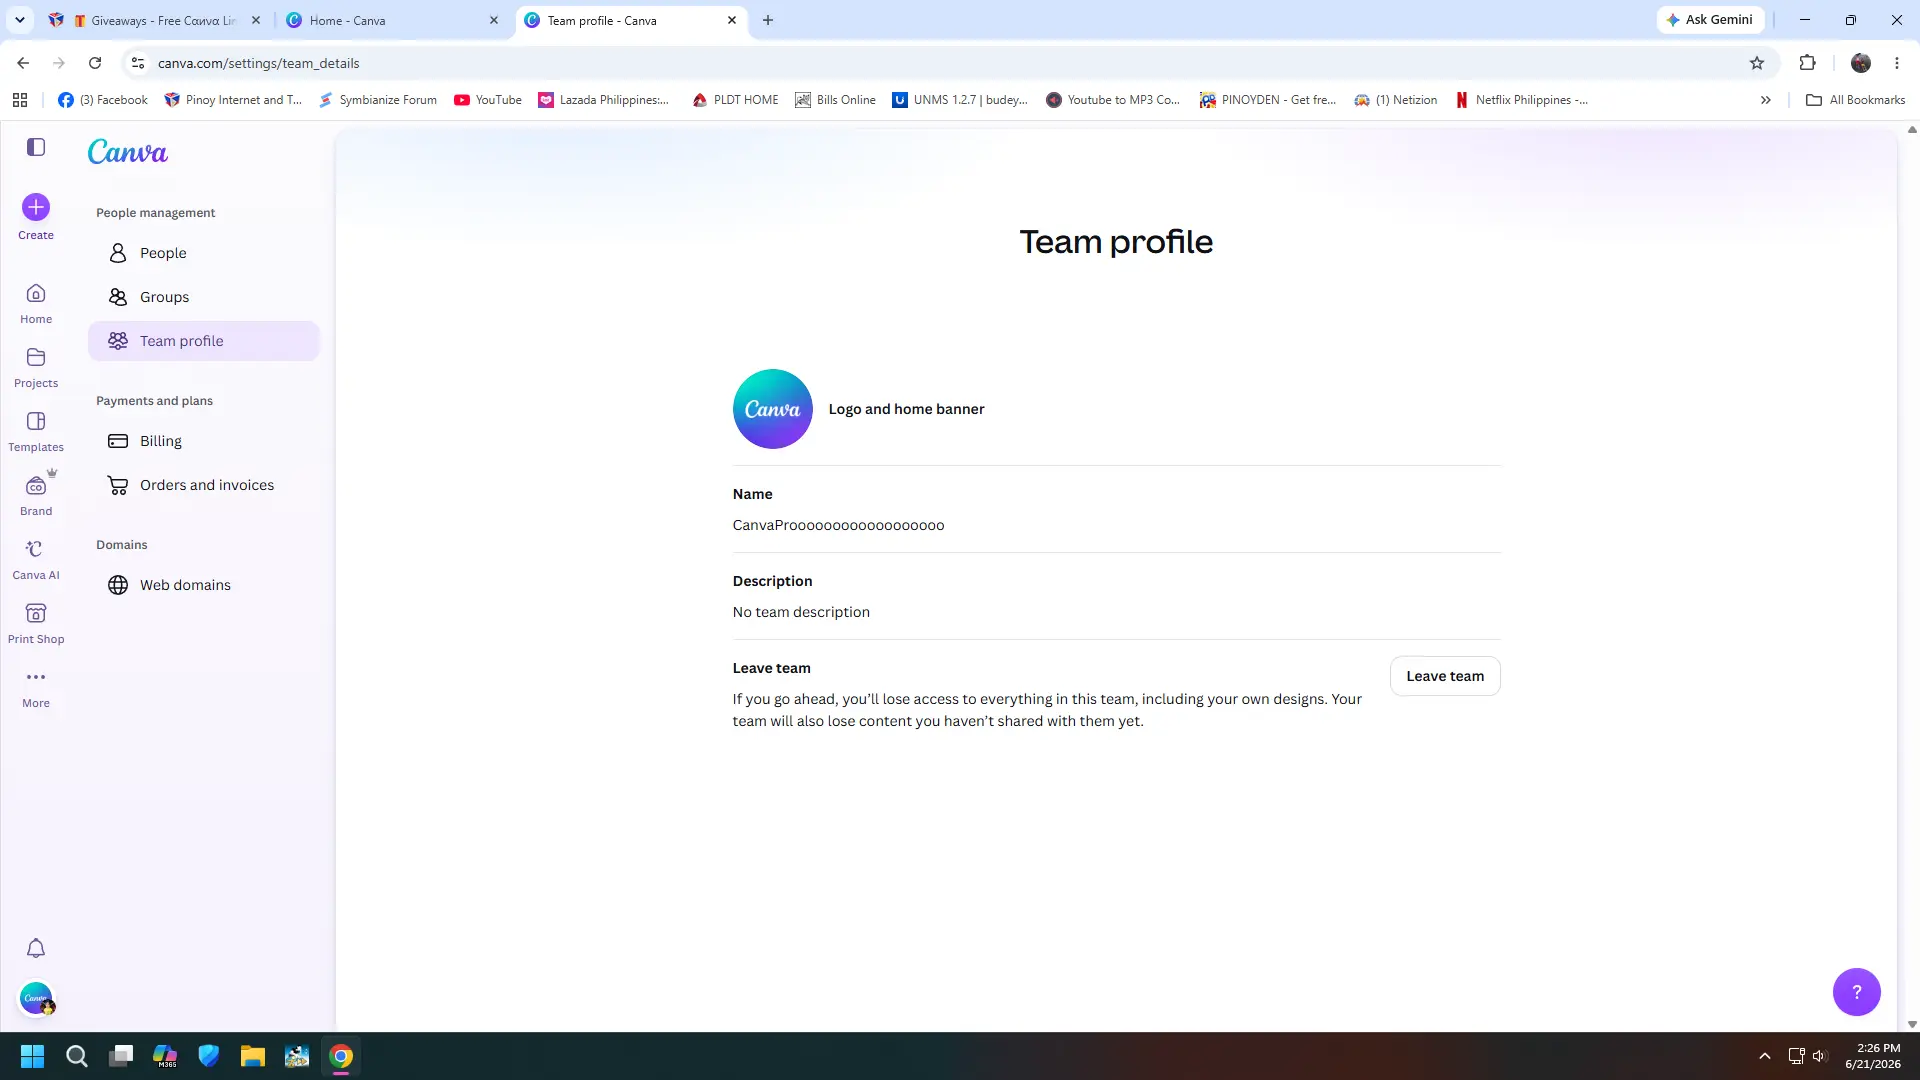The image size is (1920, 1080).
Task: Launch Canva AI from sidebar
Action: point(36,559)
